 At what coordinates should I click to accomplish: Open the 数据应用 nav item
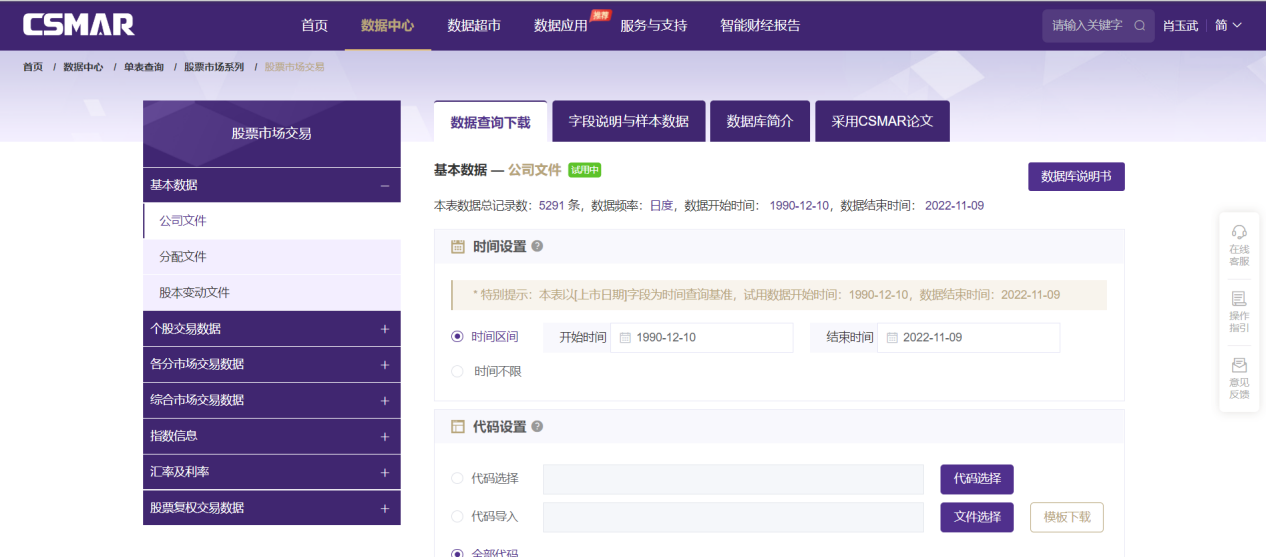[561, 26]
